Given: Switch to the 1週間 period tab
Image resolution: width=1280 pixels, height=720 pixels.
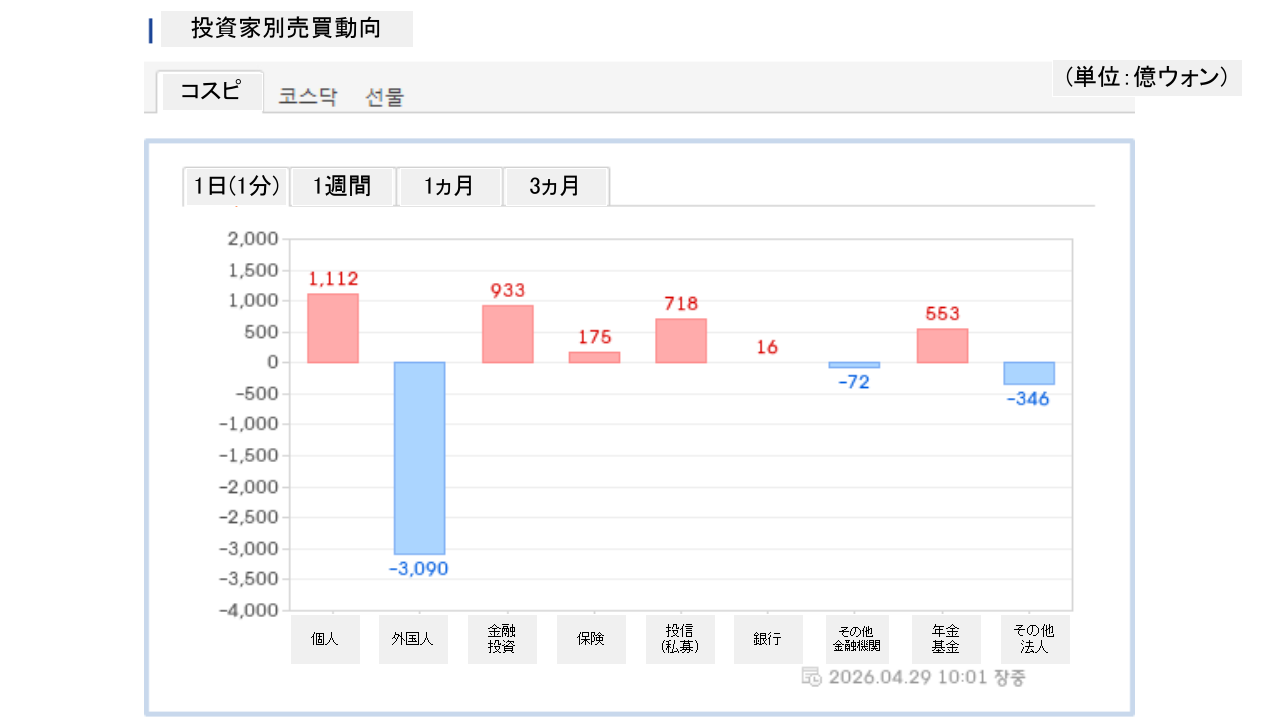Looking at the screenshot, I should (342, 186).
